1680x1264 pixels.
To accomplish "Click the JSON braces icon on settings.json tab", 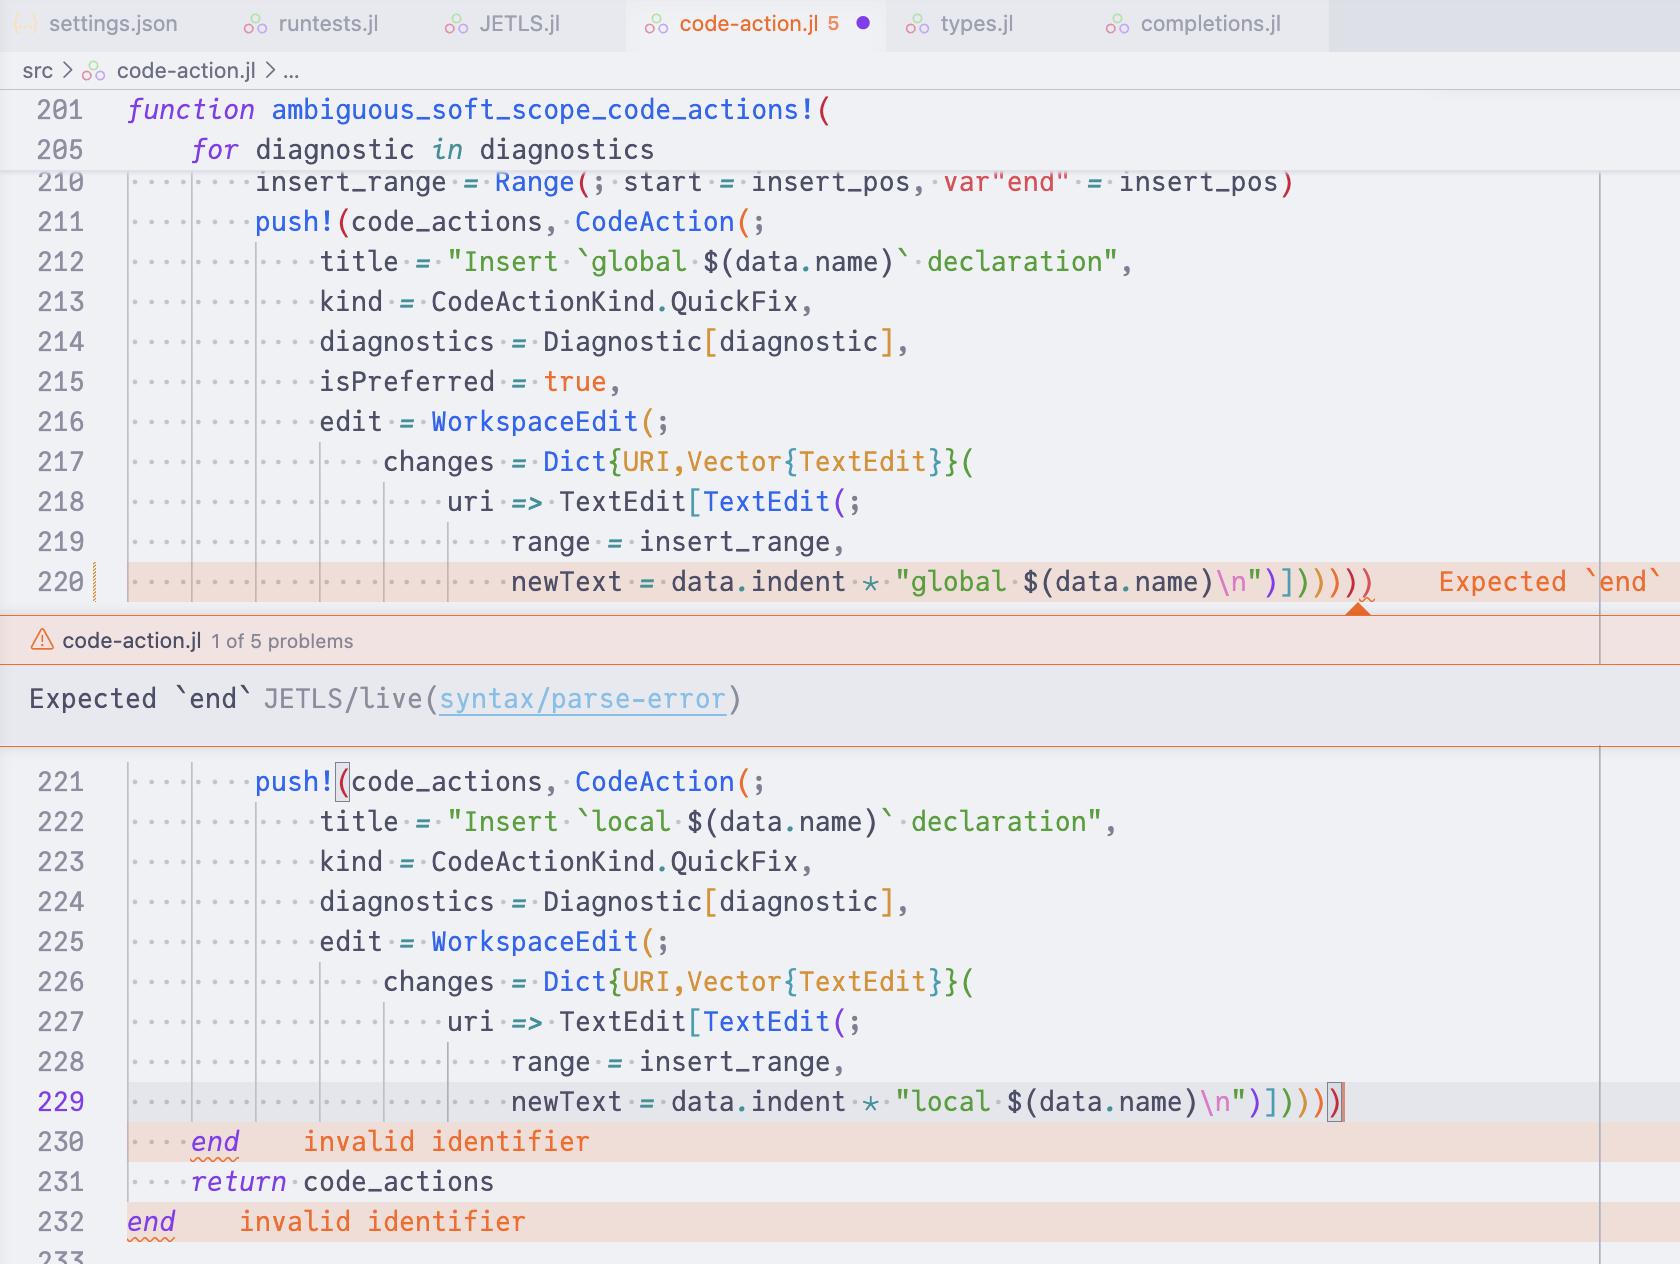I will (x=27, y=24).
